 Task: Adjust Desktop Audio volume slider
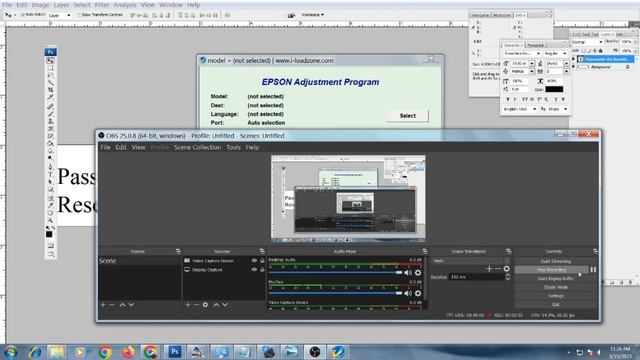[x=336, y=272]
